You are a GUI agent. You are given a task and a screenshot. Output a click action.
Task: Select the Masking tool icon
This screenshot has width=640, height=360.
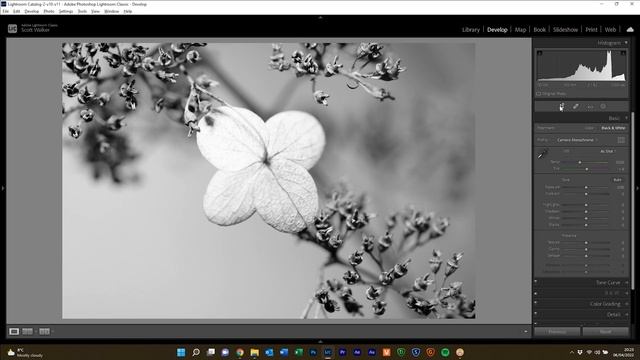coord(603,107)
